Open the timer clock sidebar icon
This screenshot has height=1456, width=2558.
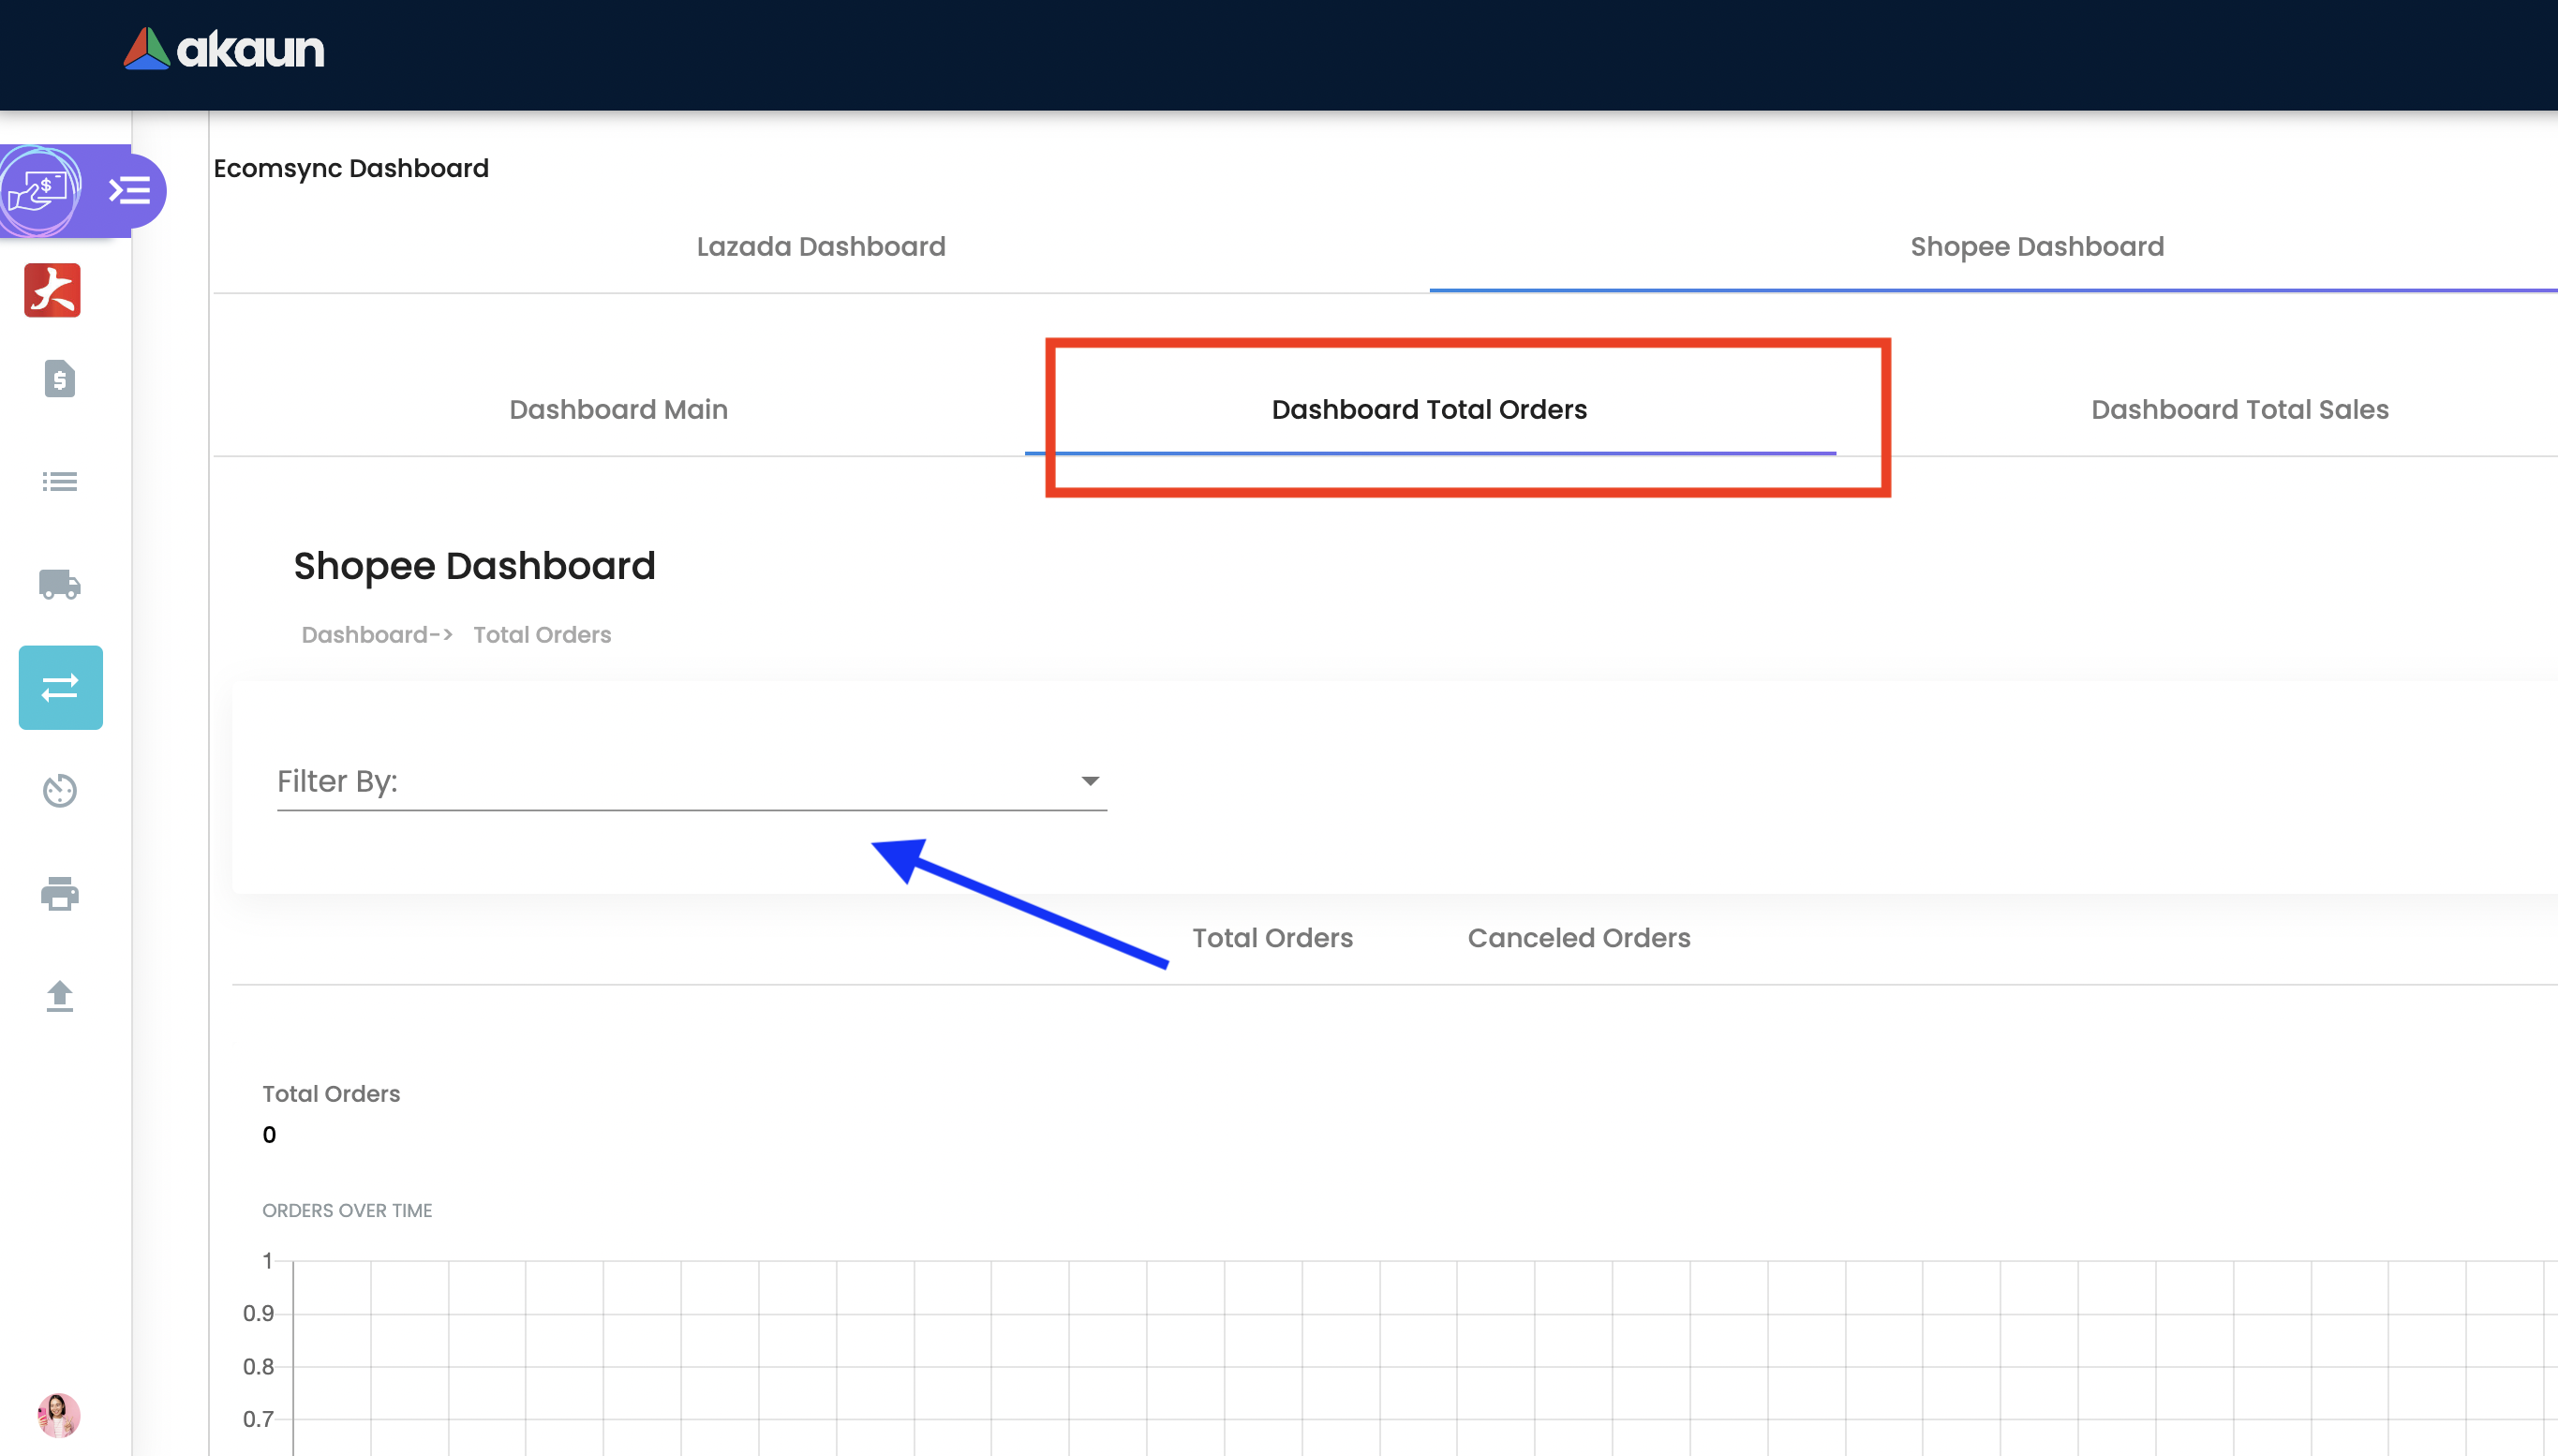pos(60,790)
